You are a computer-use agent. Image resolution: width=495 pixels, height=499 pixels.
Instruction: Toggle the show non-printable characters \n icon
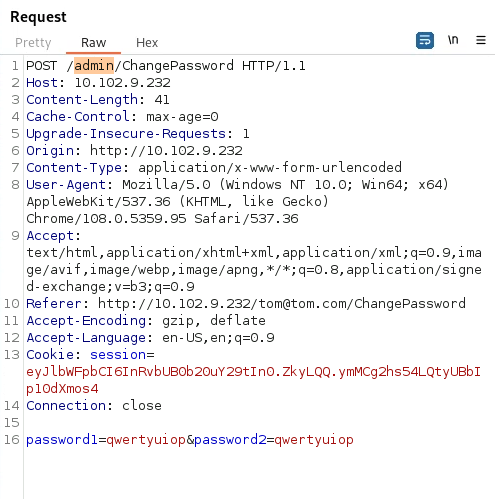click(453, 40)
